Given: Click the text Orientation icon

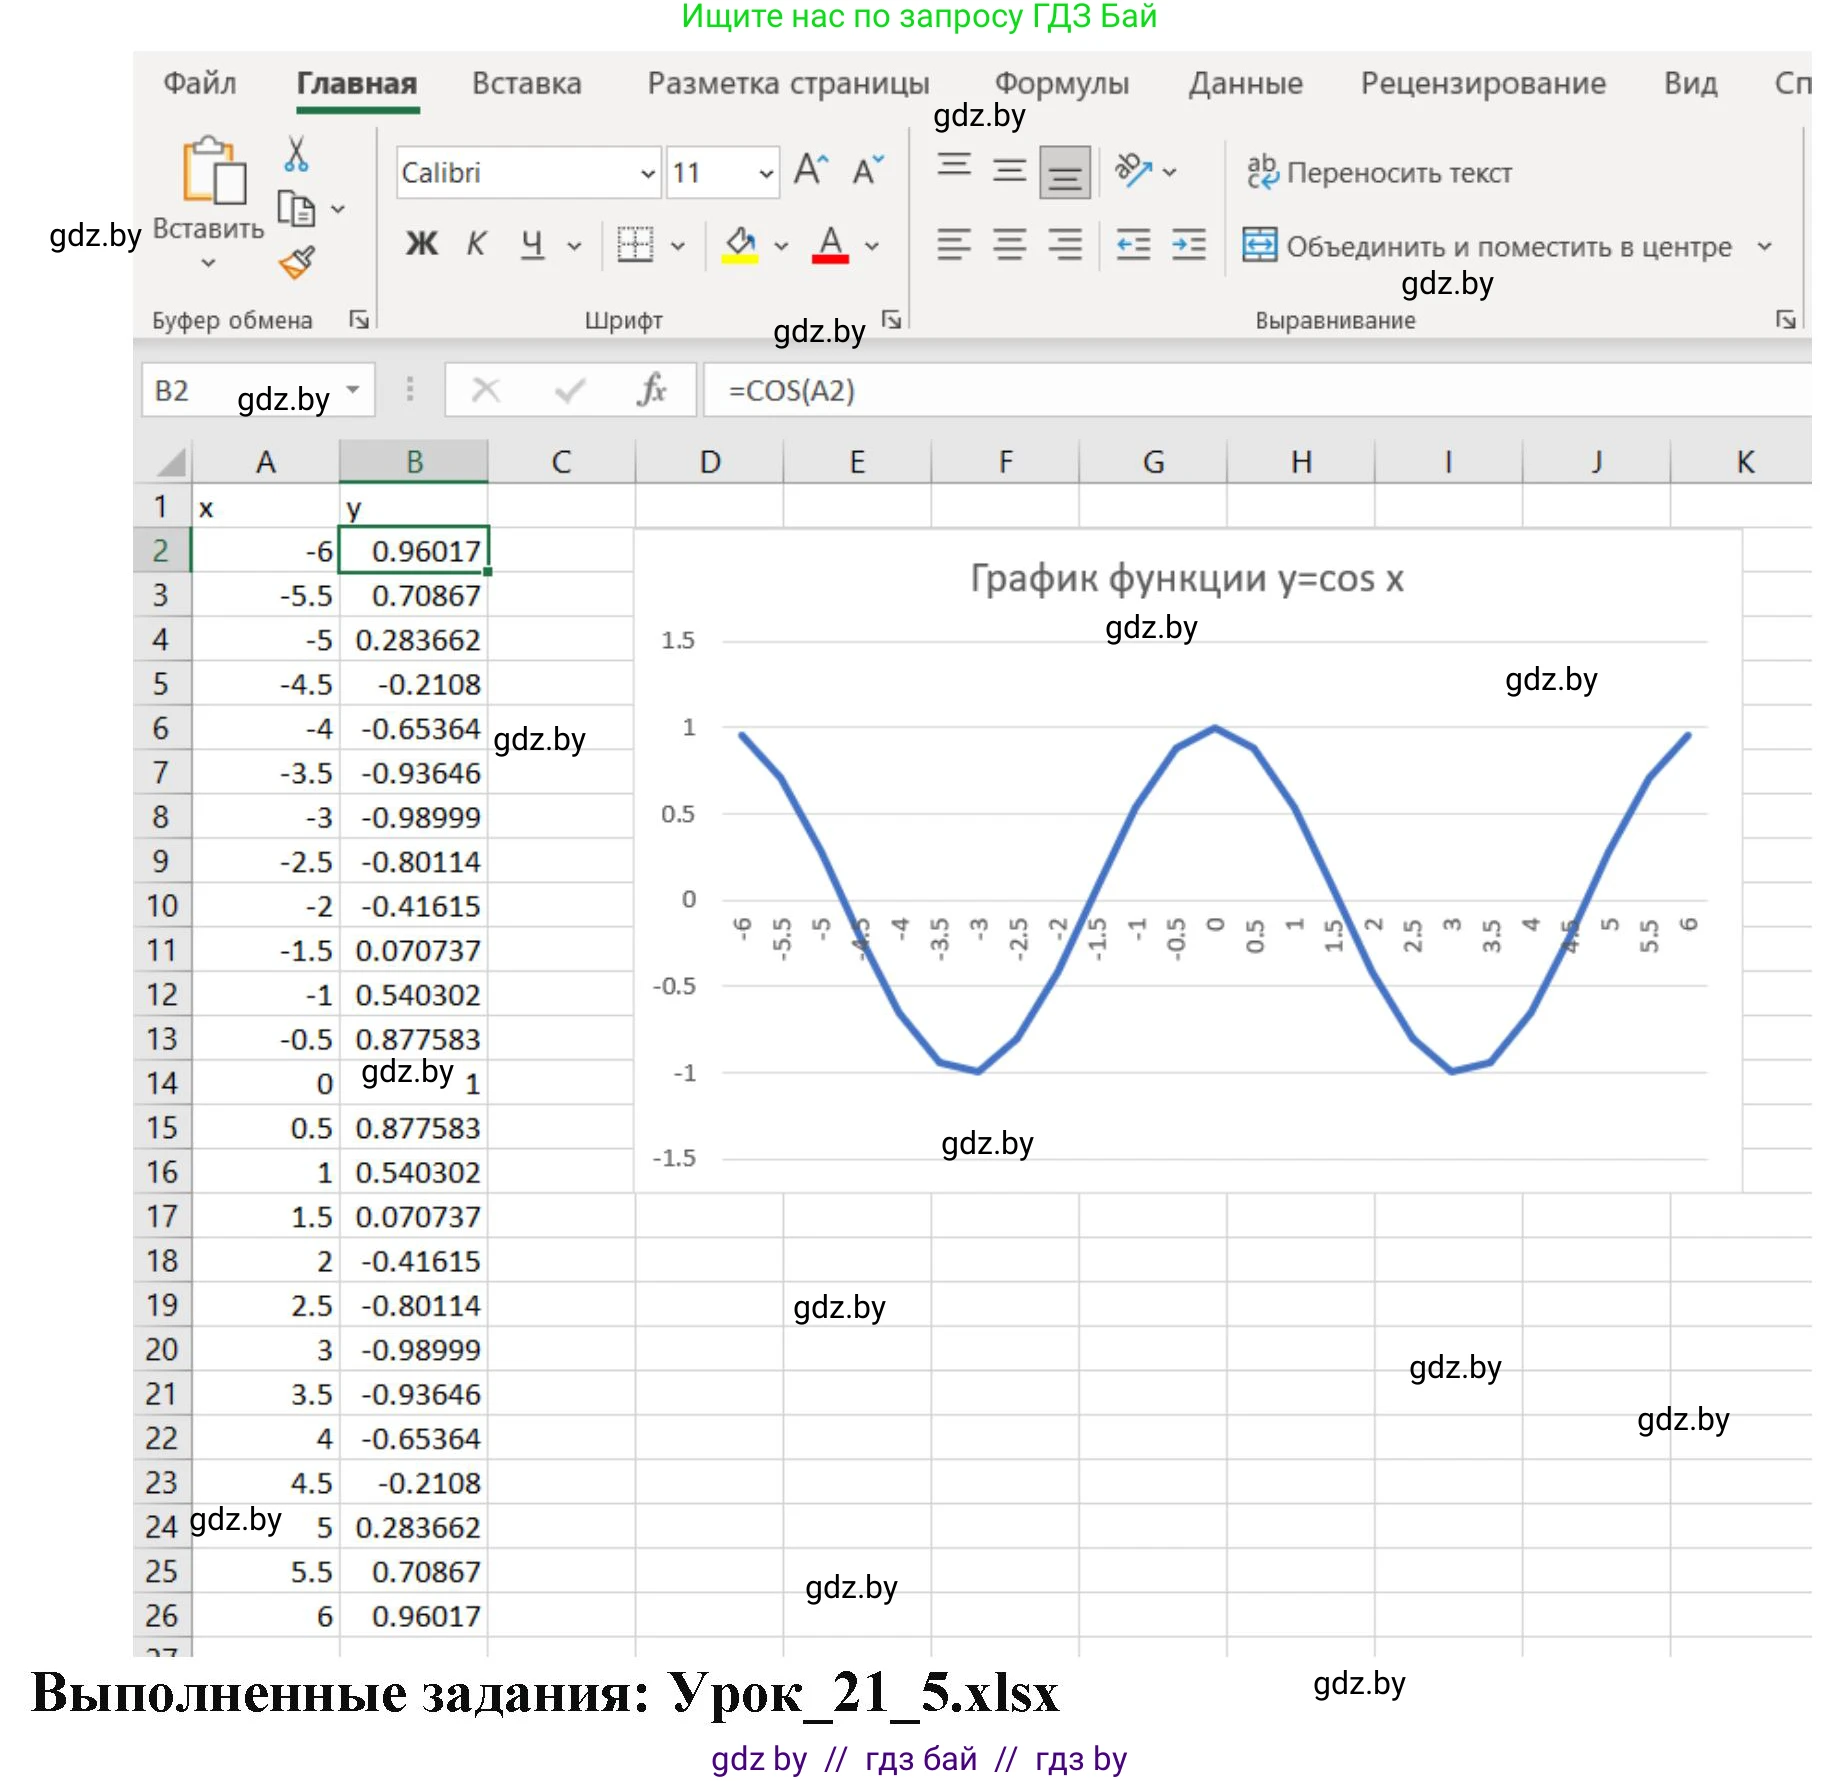Looking at the screenshot, I should click(1134, 171).
